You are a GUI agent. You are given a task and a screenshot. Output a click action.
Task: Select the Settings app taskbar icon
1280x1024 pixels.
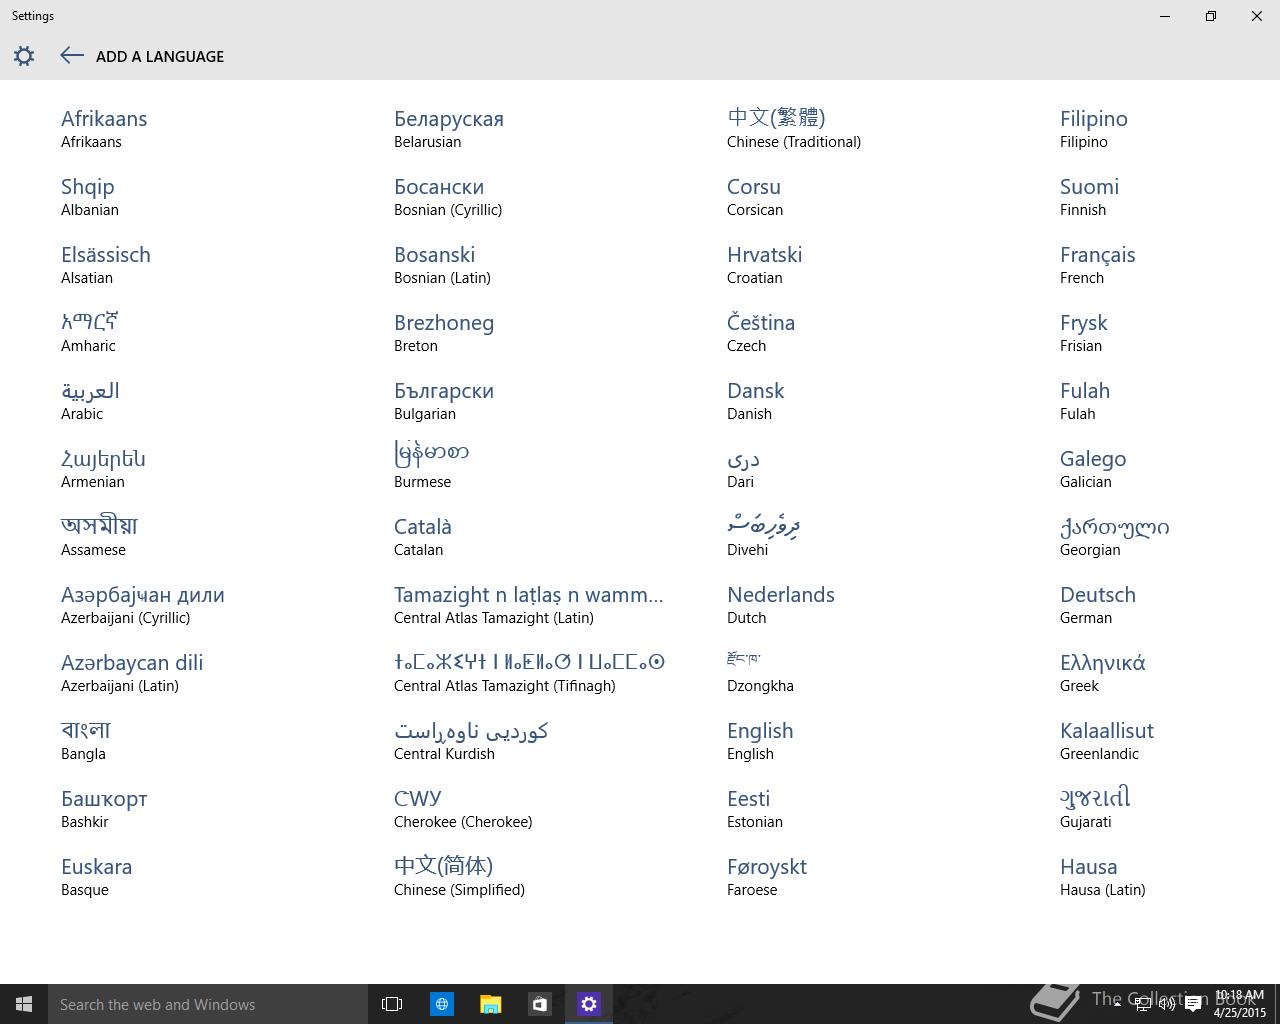pos(588,1004)
